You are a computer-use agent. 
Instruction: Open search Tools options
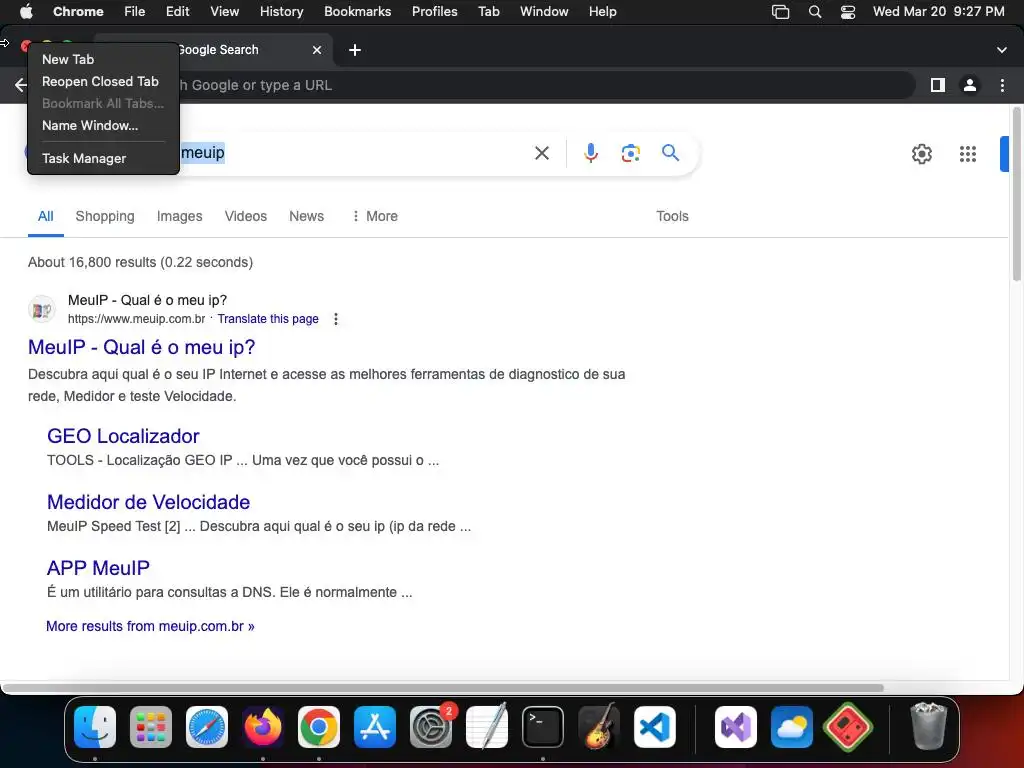point(672,216)
